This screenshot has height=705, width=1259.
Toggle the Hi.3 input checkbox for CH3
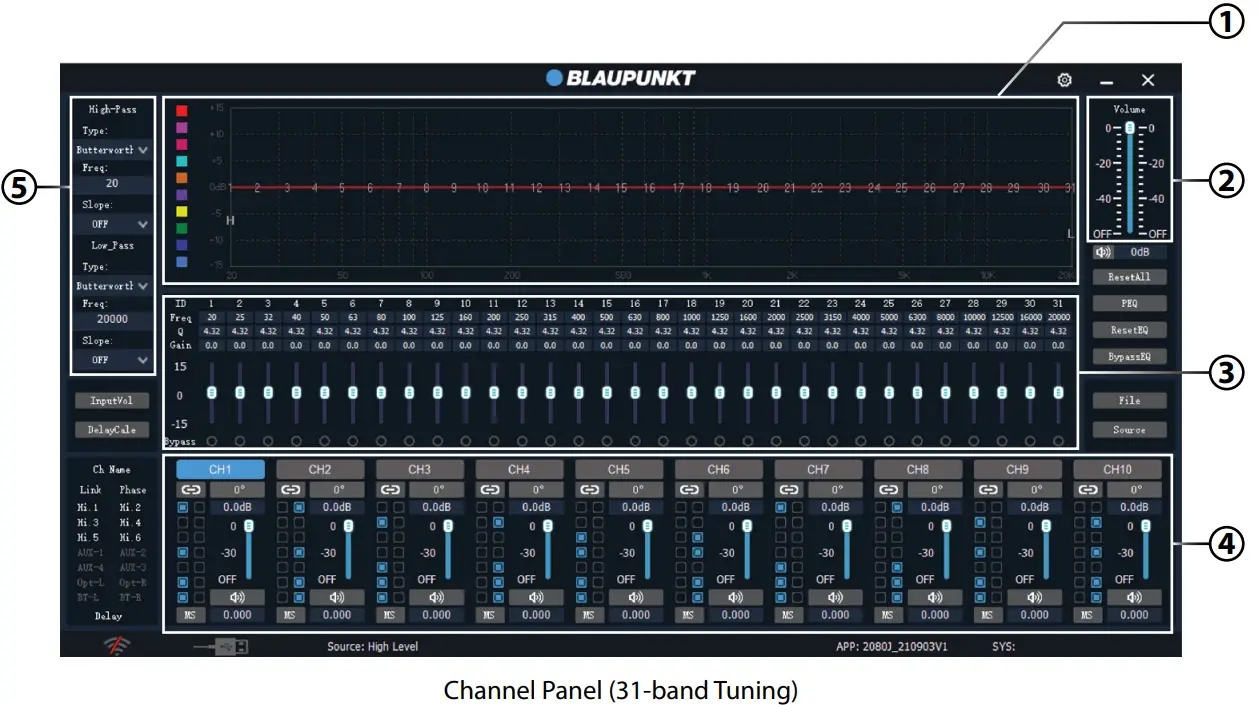382,523
